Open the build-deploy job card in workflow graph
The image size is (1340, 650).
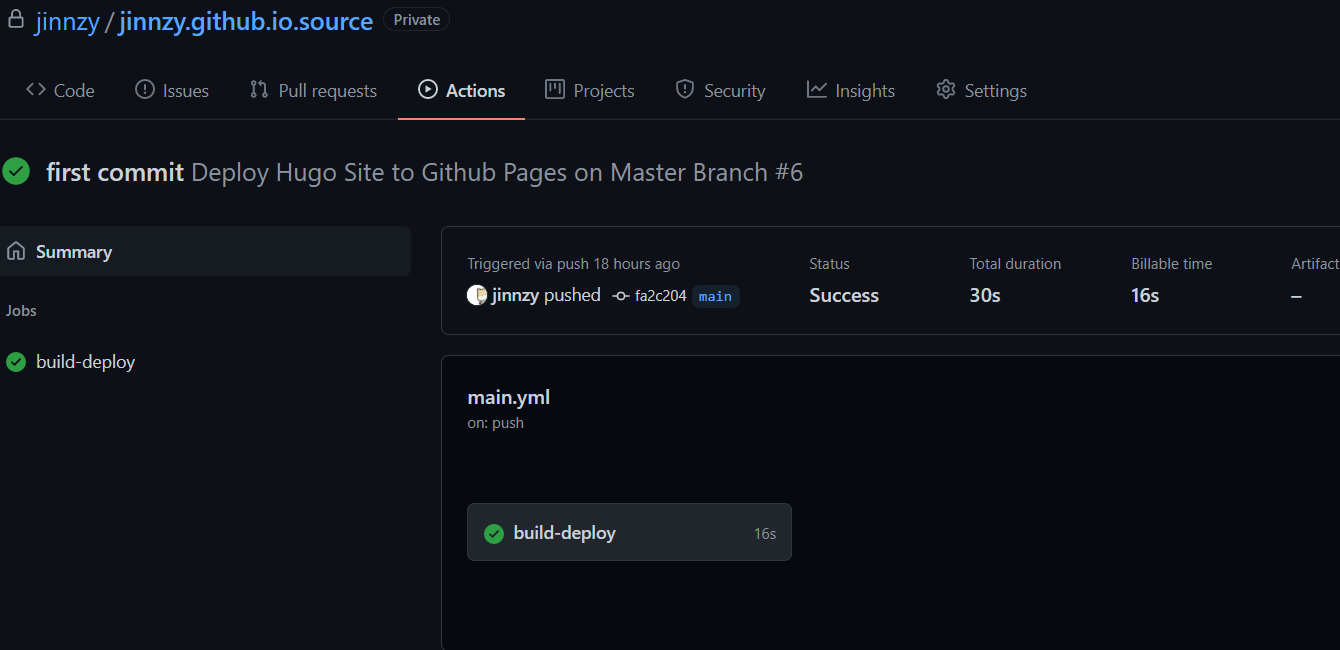pyautogui.click(x=629, y=533)
